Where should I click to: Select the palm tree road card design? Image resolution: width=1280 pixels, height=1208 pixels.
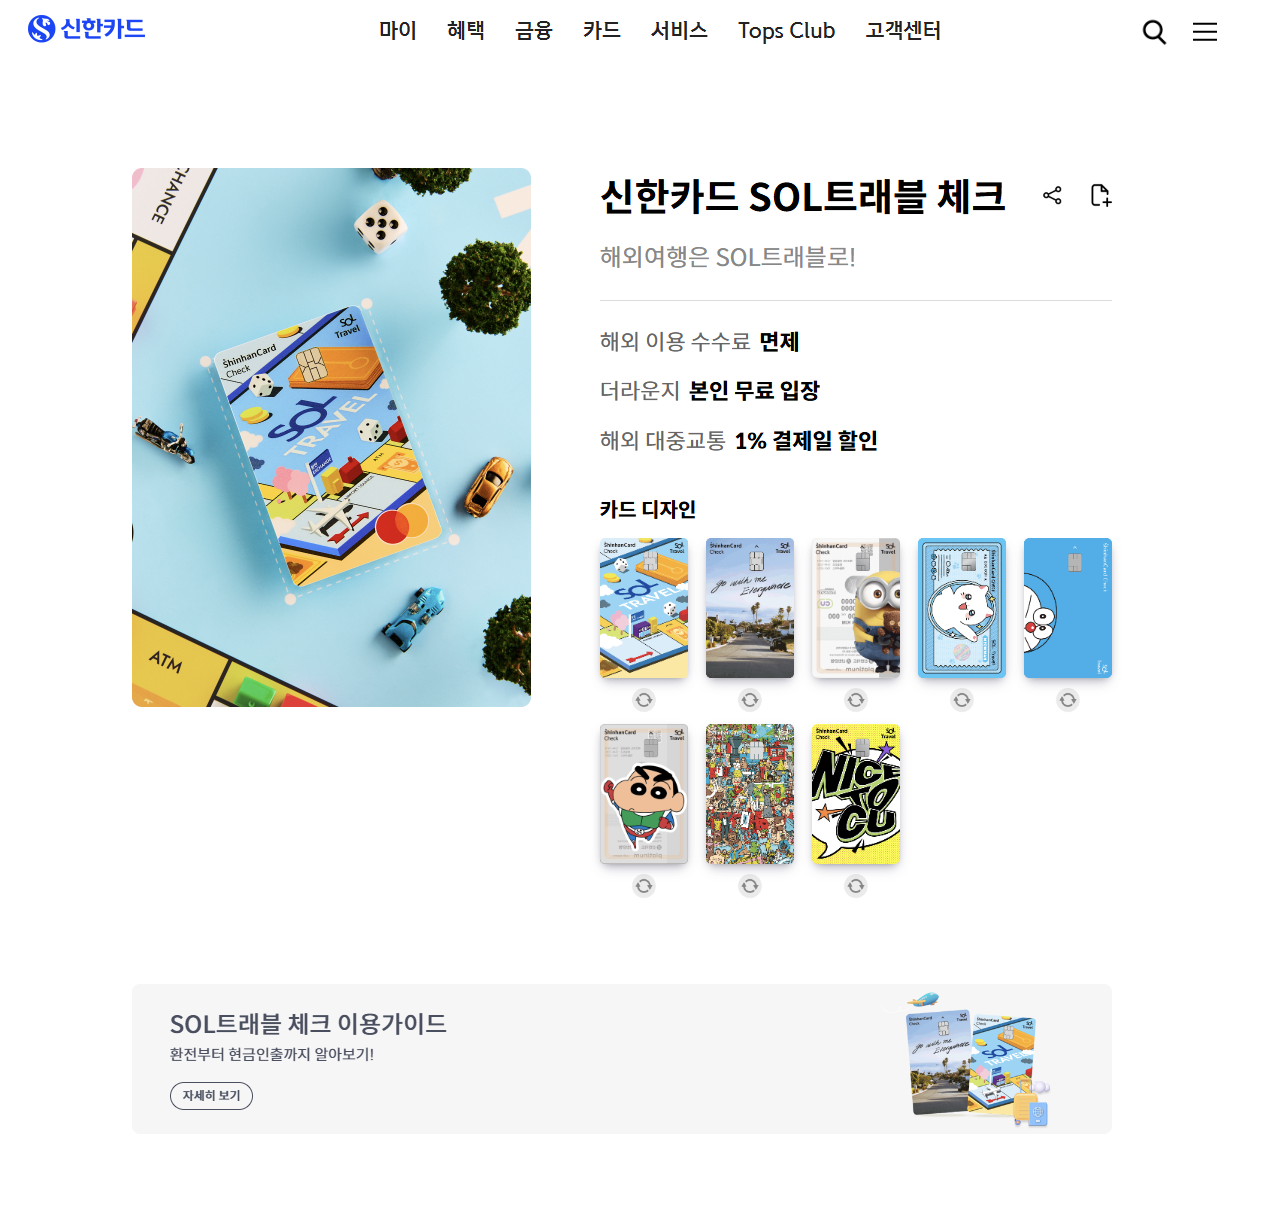750,608
